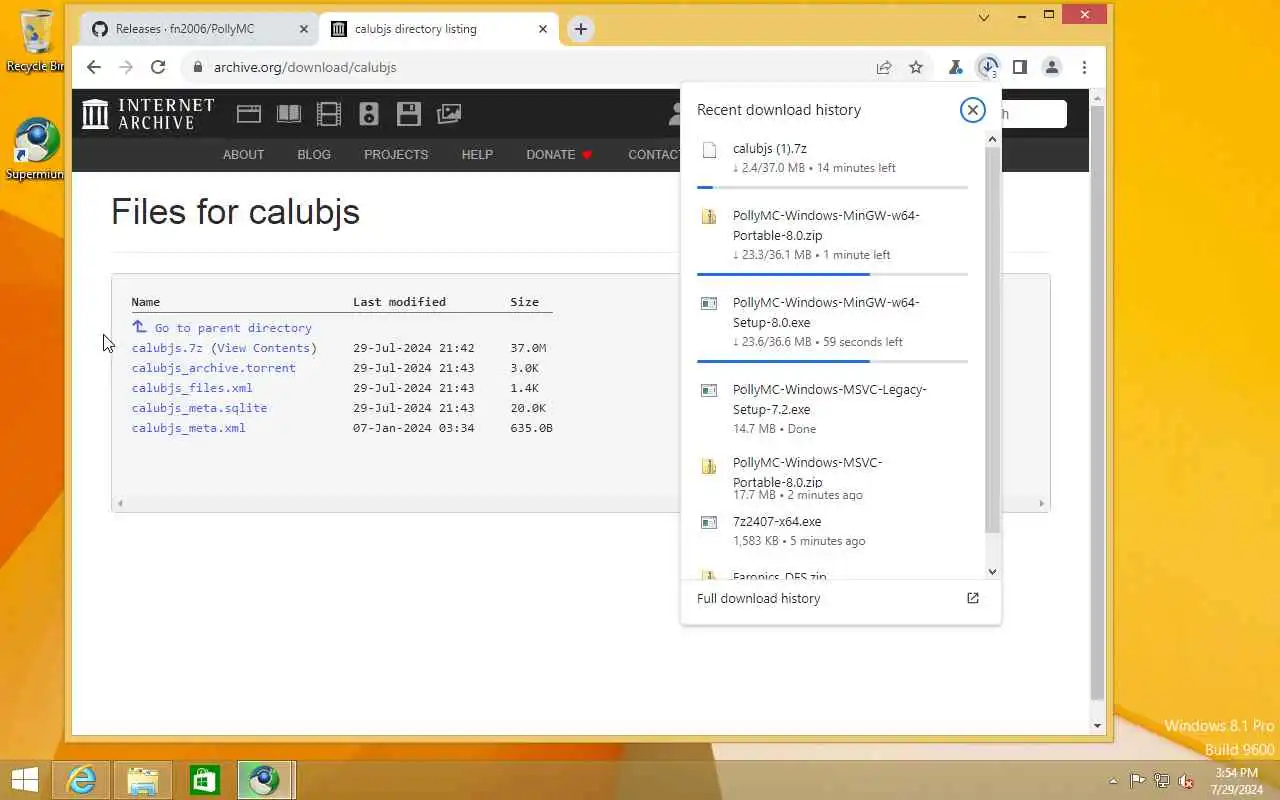
Task: Select the PollyMC-Windows-MSVC-Legacy-Setup-7.2.exe download
Action: coord(832,409)
